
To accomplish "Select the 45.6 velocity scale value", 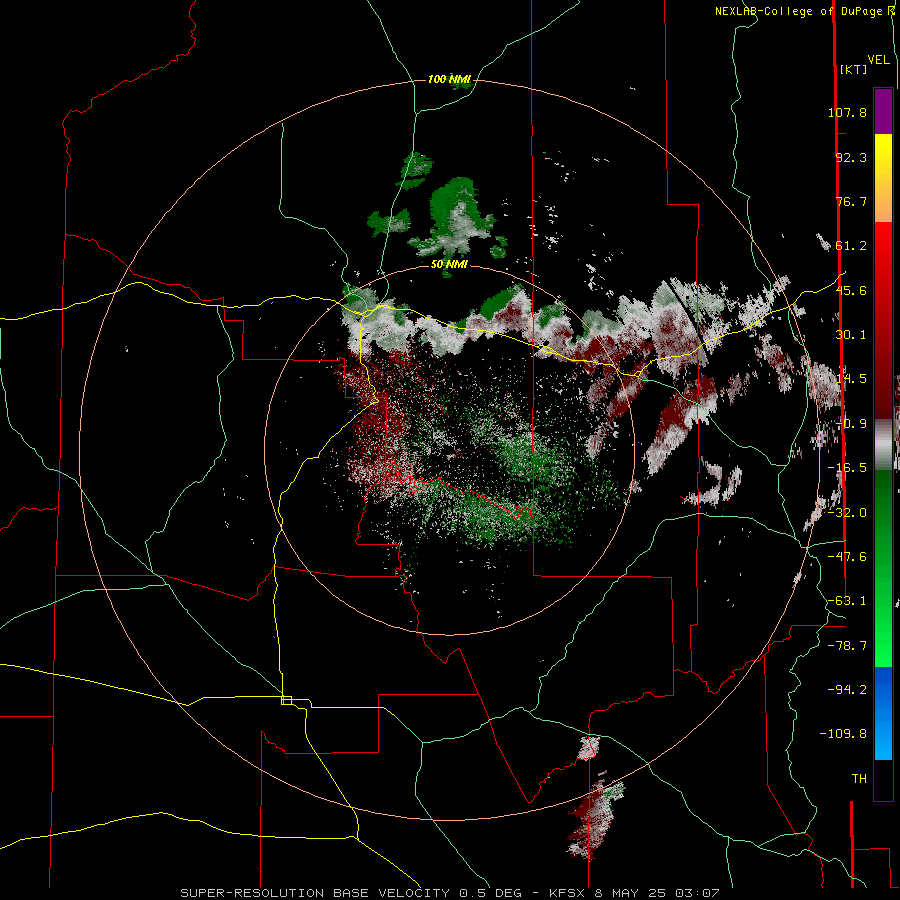I will [x=851, y=290].
